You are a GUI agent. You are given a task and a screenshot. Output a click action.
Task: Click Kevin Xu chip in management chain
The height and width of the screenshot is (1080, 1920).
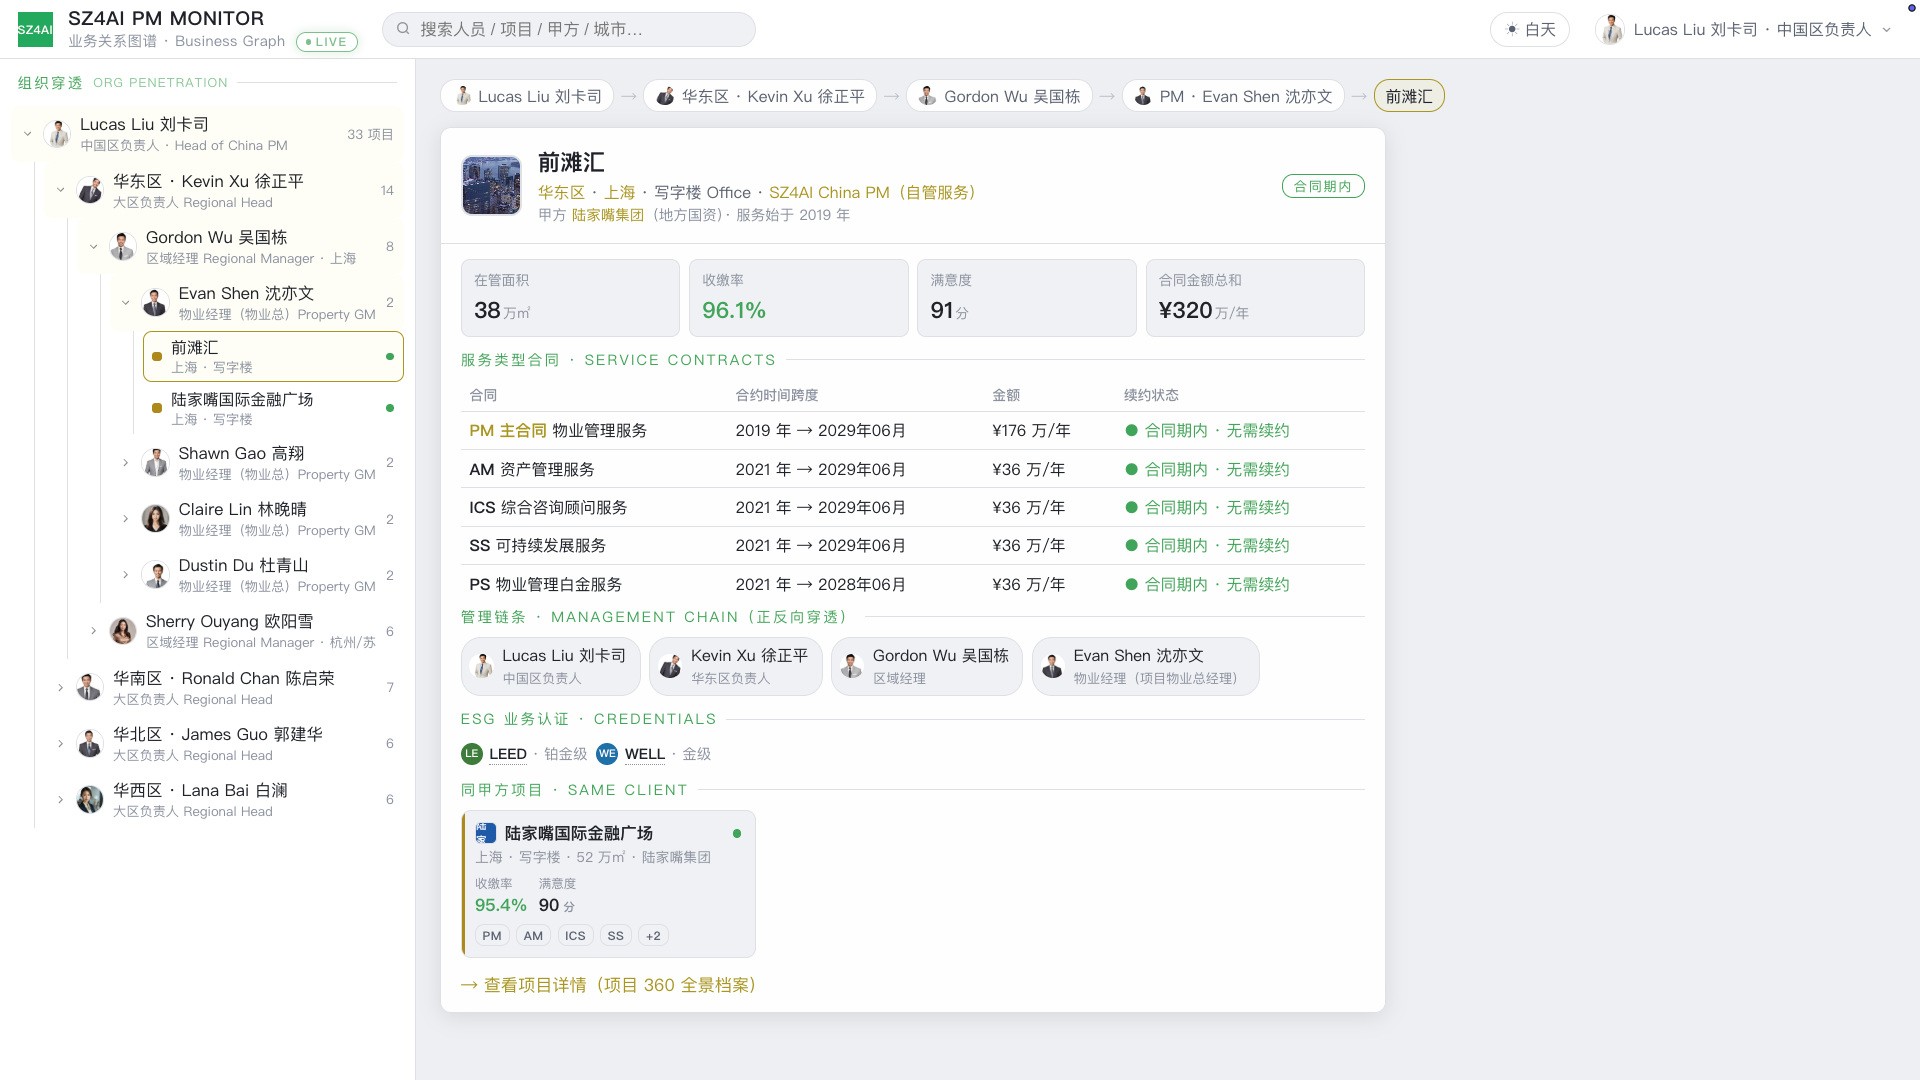(x=736, y=666)
